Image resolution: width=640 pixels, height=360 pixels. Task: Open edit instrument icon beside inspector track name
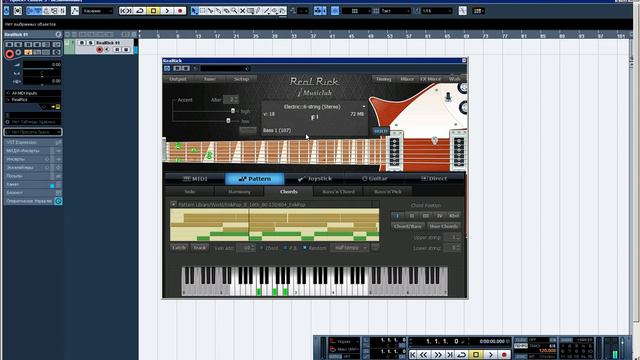(x=58, y=35)
